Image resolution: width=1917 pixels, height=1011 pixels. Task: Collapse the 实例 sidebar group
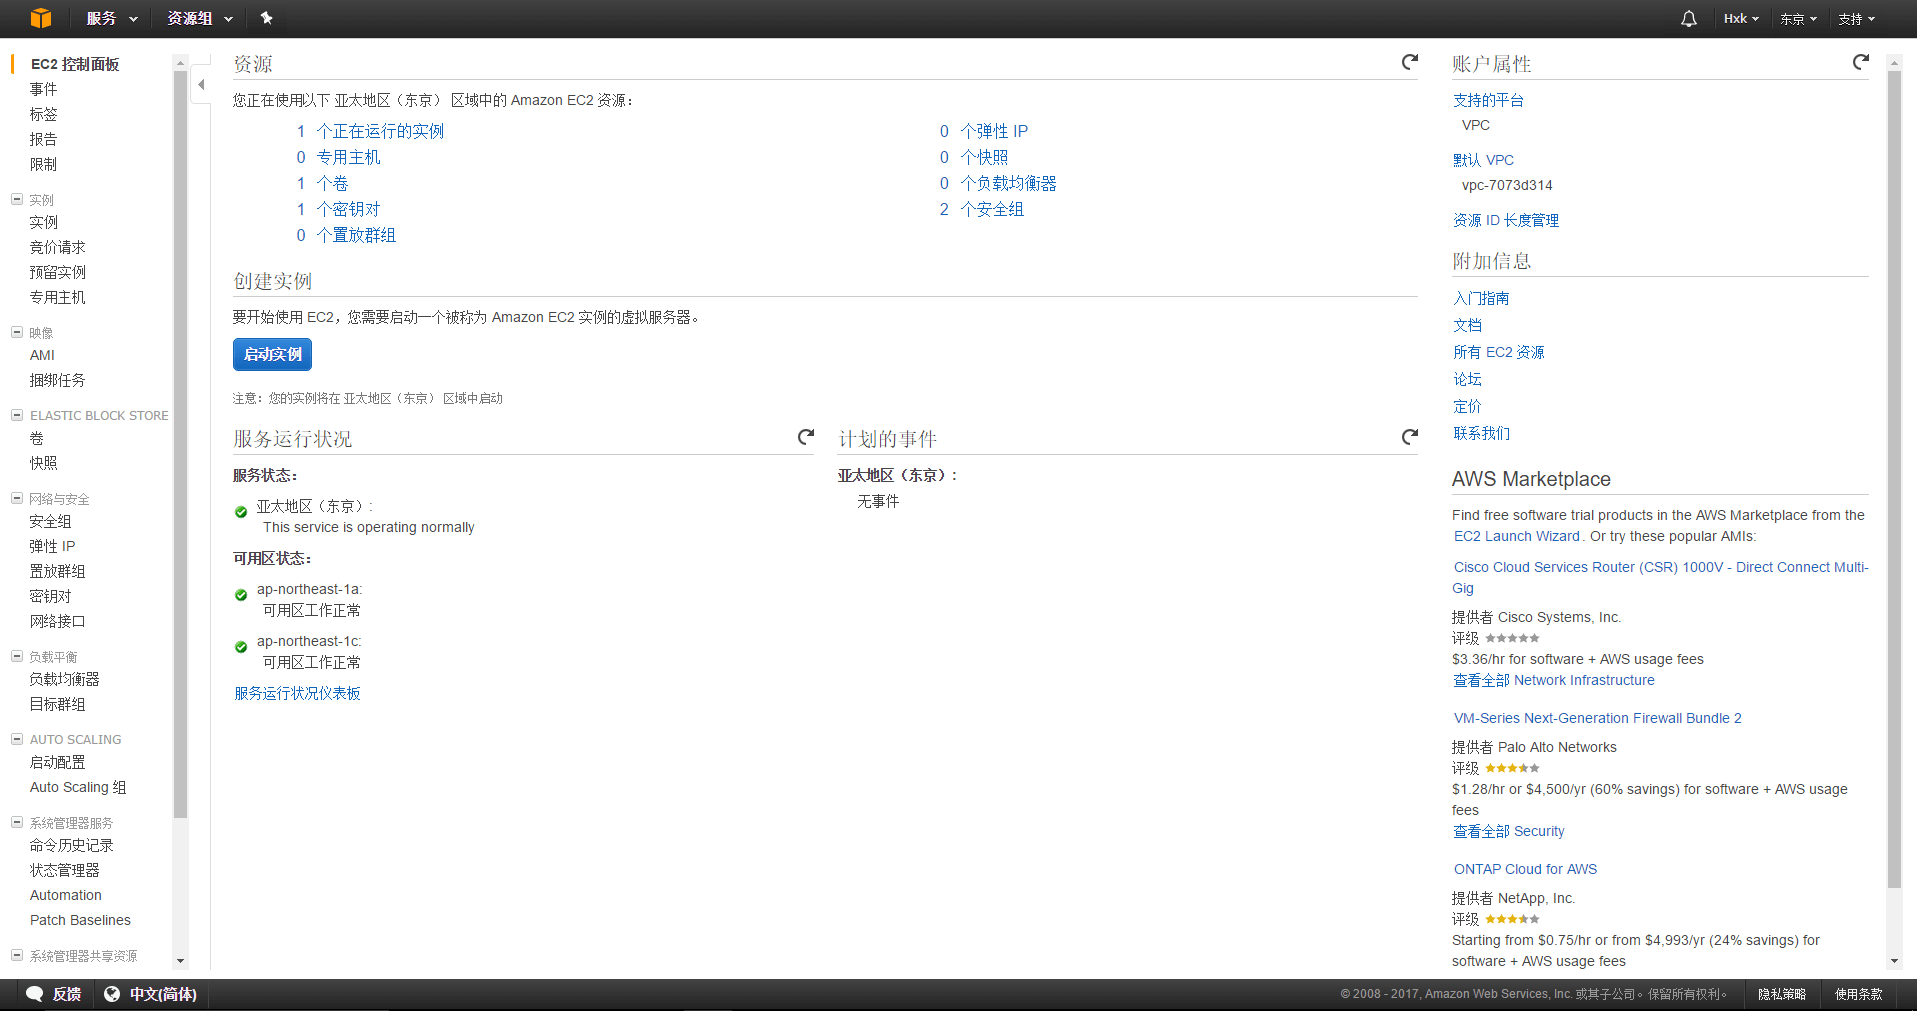(17, 199)
